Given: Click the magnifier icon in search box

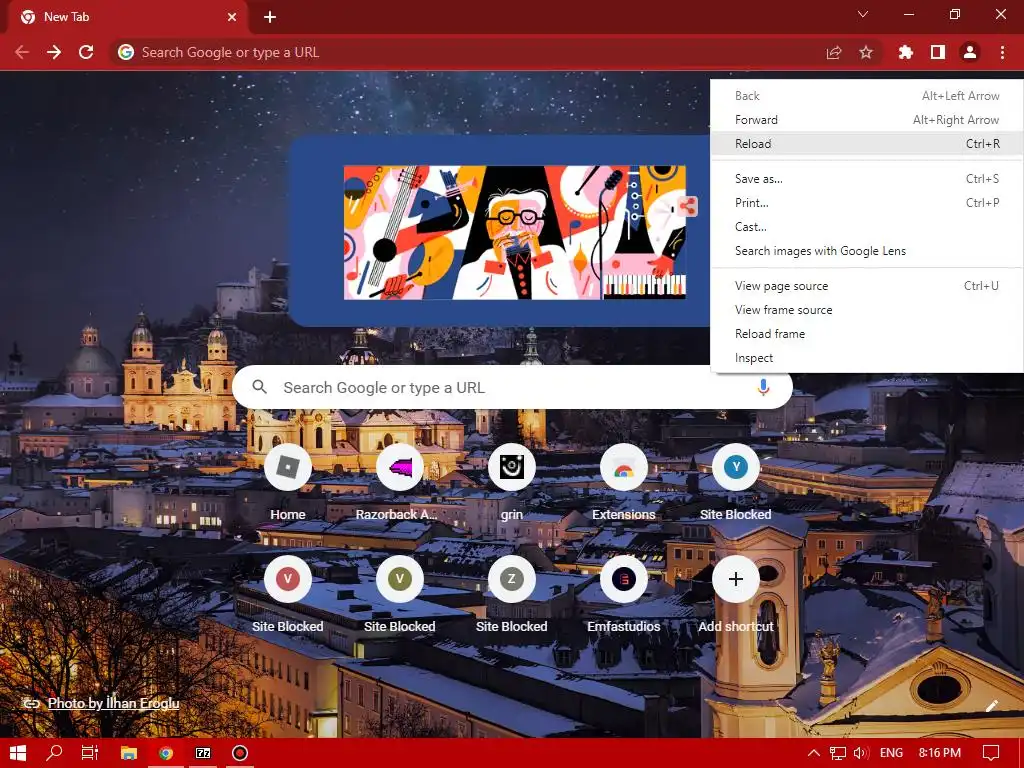Looking at the screenshot, I should tap(259, 387).
